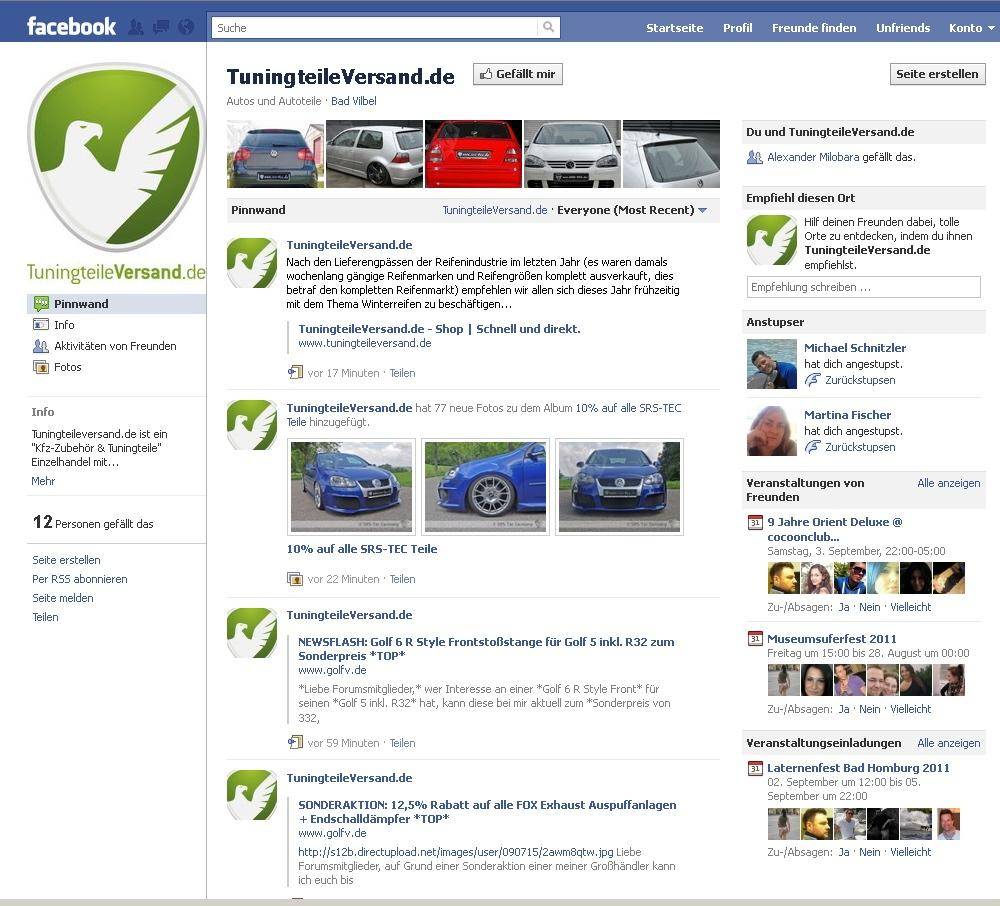The height and width of the screenshot is (906, 1000).
Task: Open Unfriends in top navigation
Action: point(902,28)
